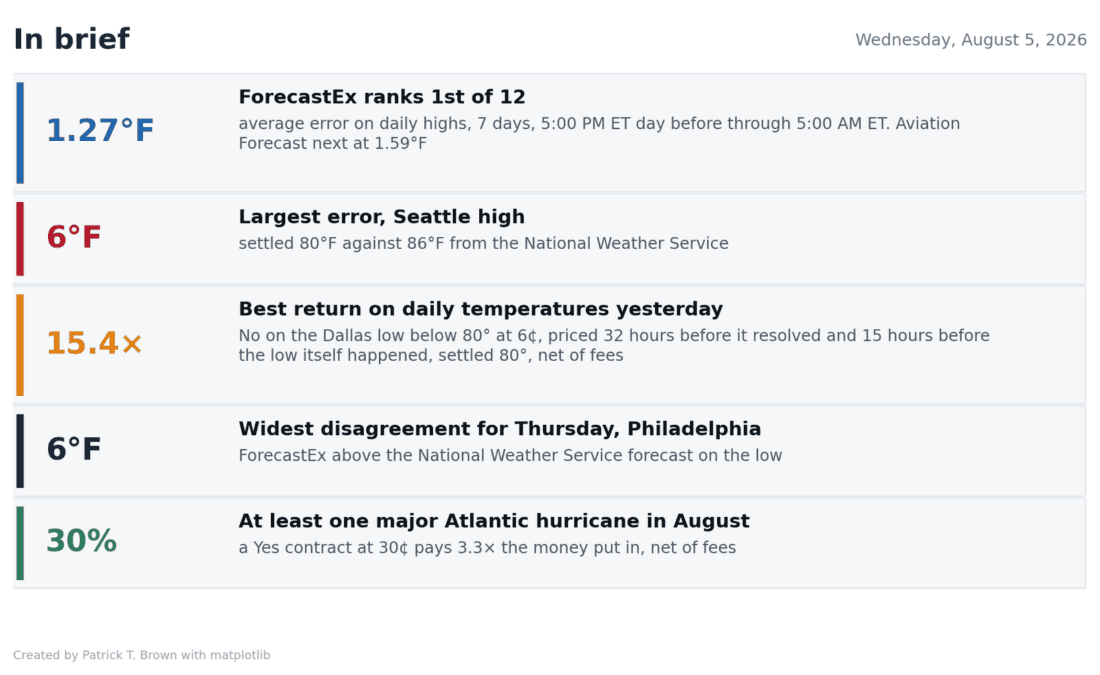Open the 'ForecastEx ranks 1st of 12' headline
This screenshot has width=1100, height=675.
tap(382, 97)
